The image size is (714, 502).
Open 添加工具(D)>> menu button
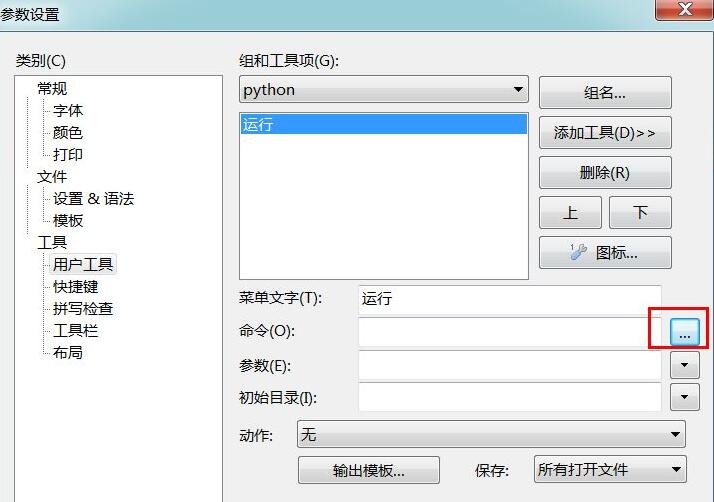coord(605,133)
